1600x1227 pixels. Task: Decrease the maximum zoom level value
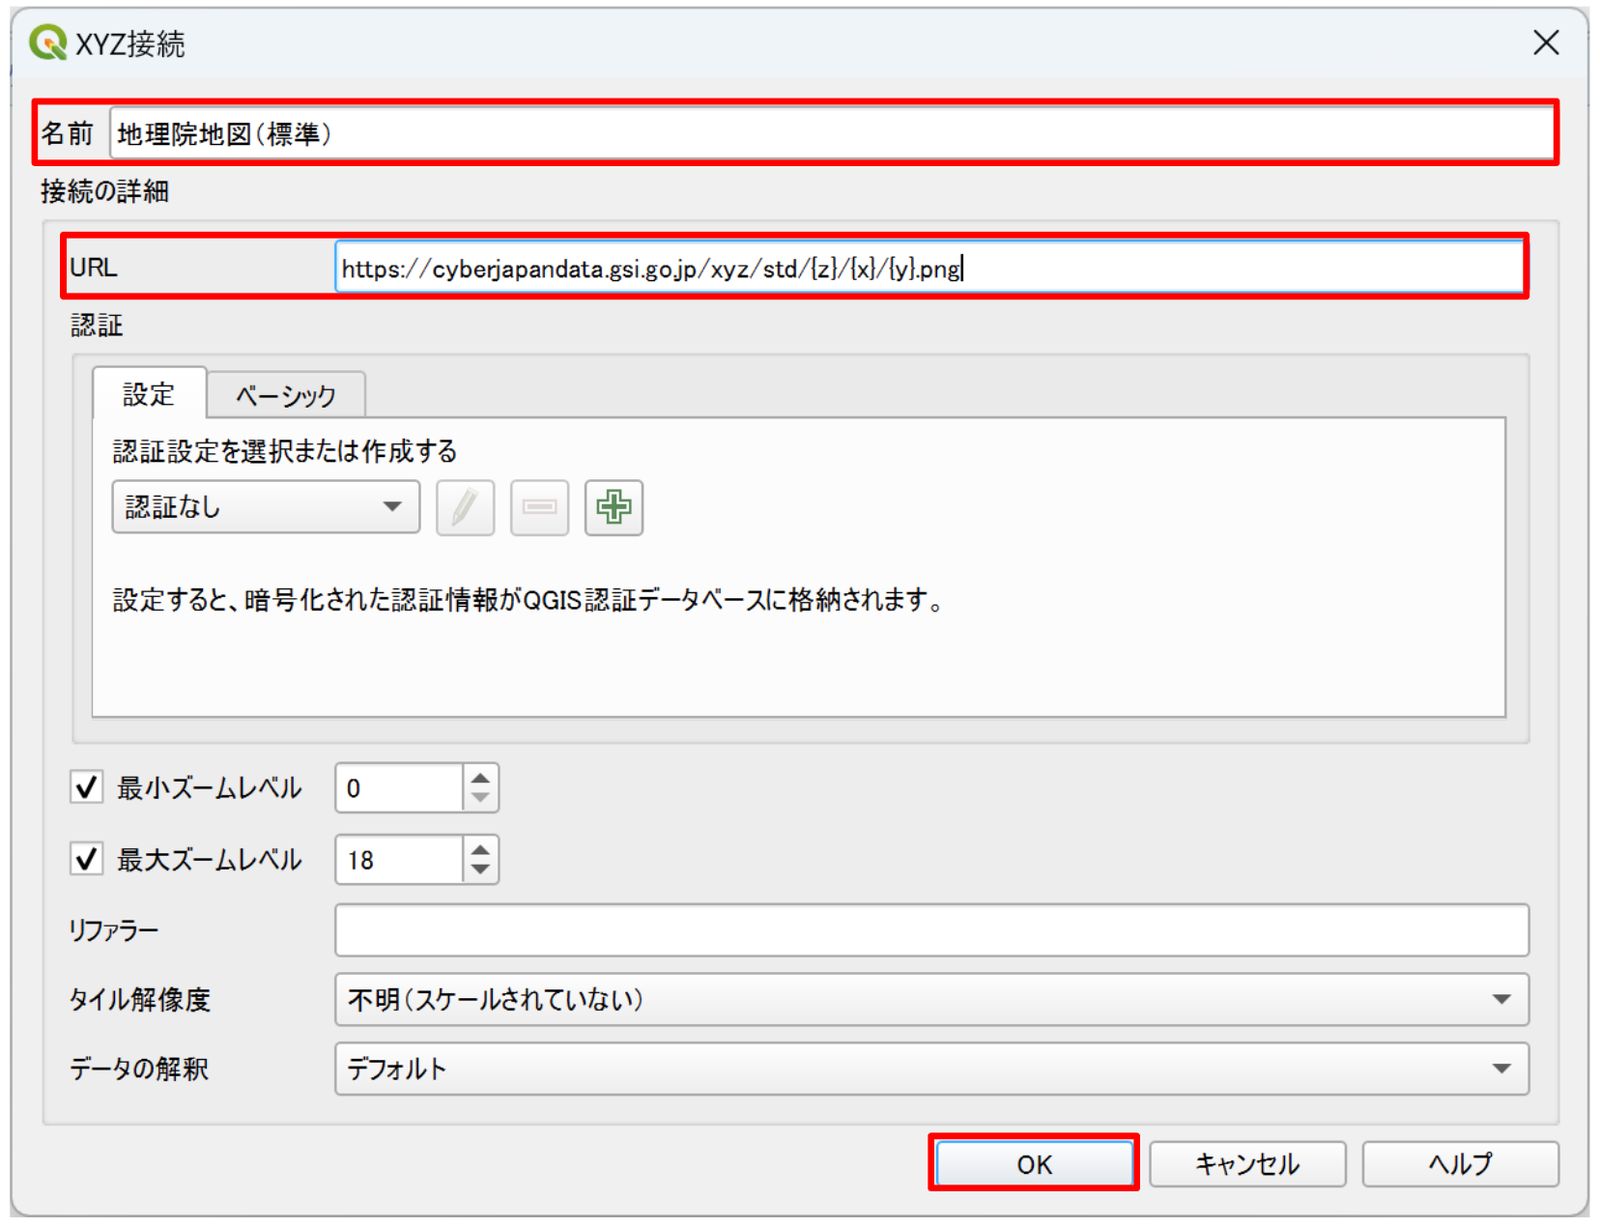click(481, 871)
